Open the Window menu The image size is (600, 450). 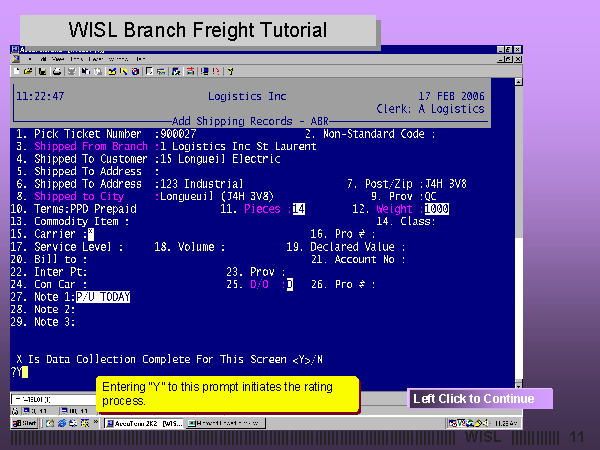coord(118,59)
